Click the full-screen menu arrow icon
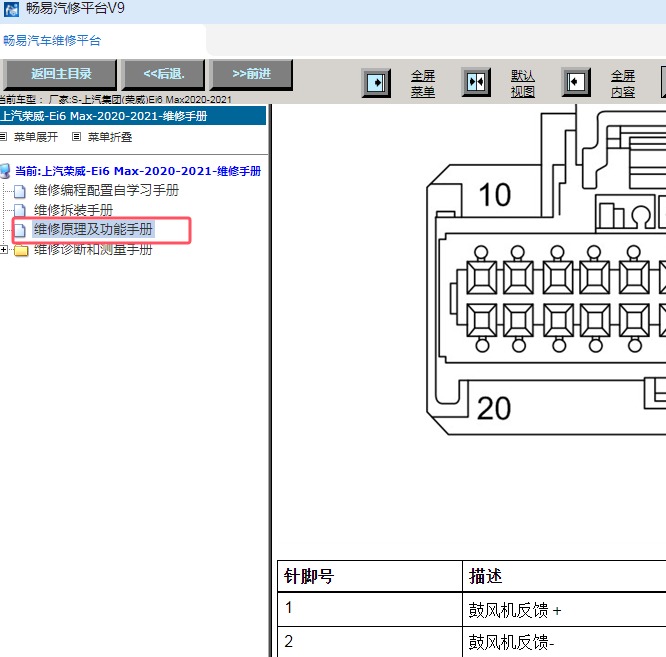The width and height of the screenshot is (666, 657). click(376, 82)
